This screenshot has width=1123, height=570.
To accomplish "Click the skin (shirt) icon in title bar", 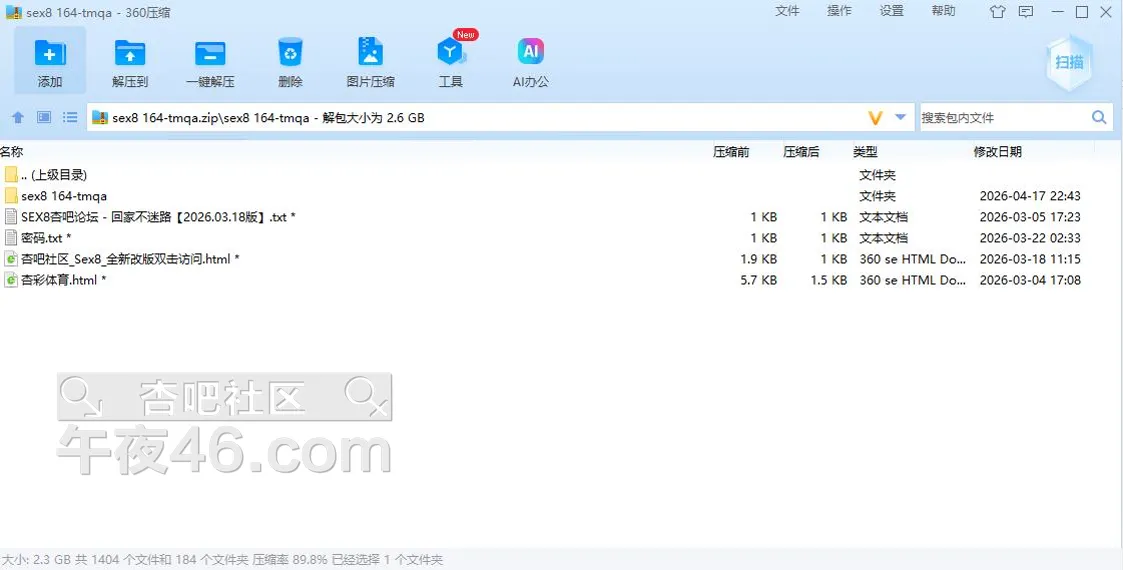I will tap(997, 12).
